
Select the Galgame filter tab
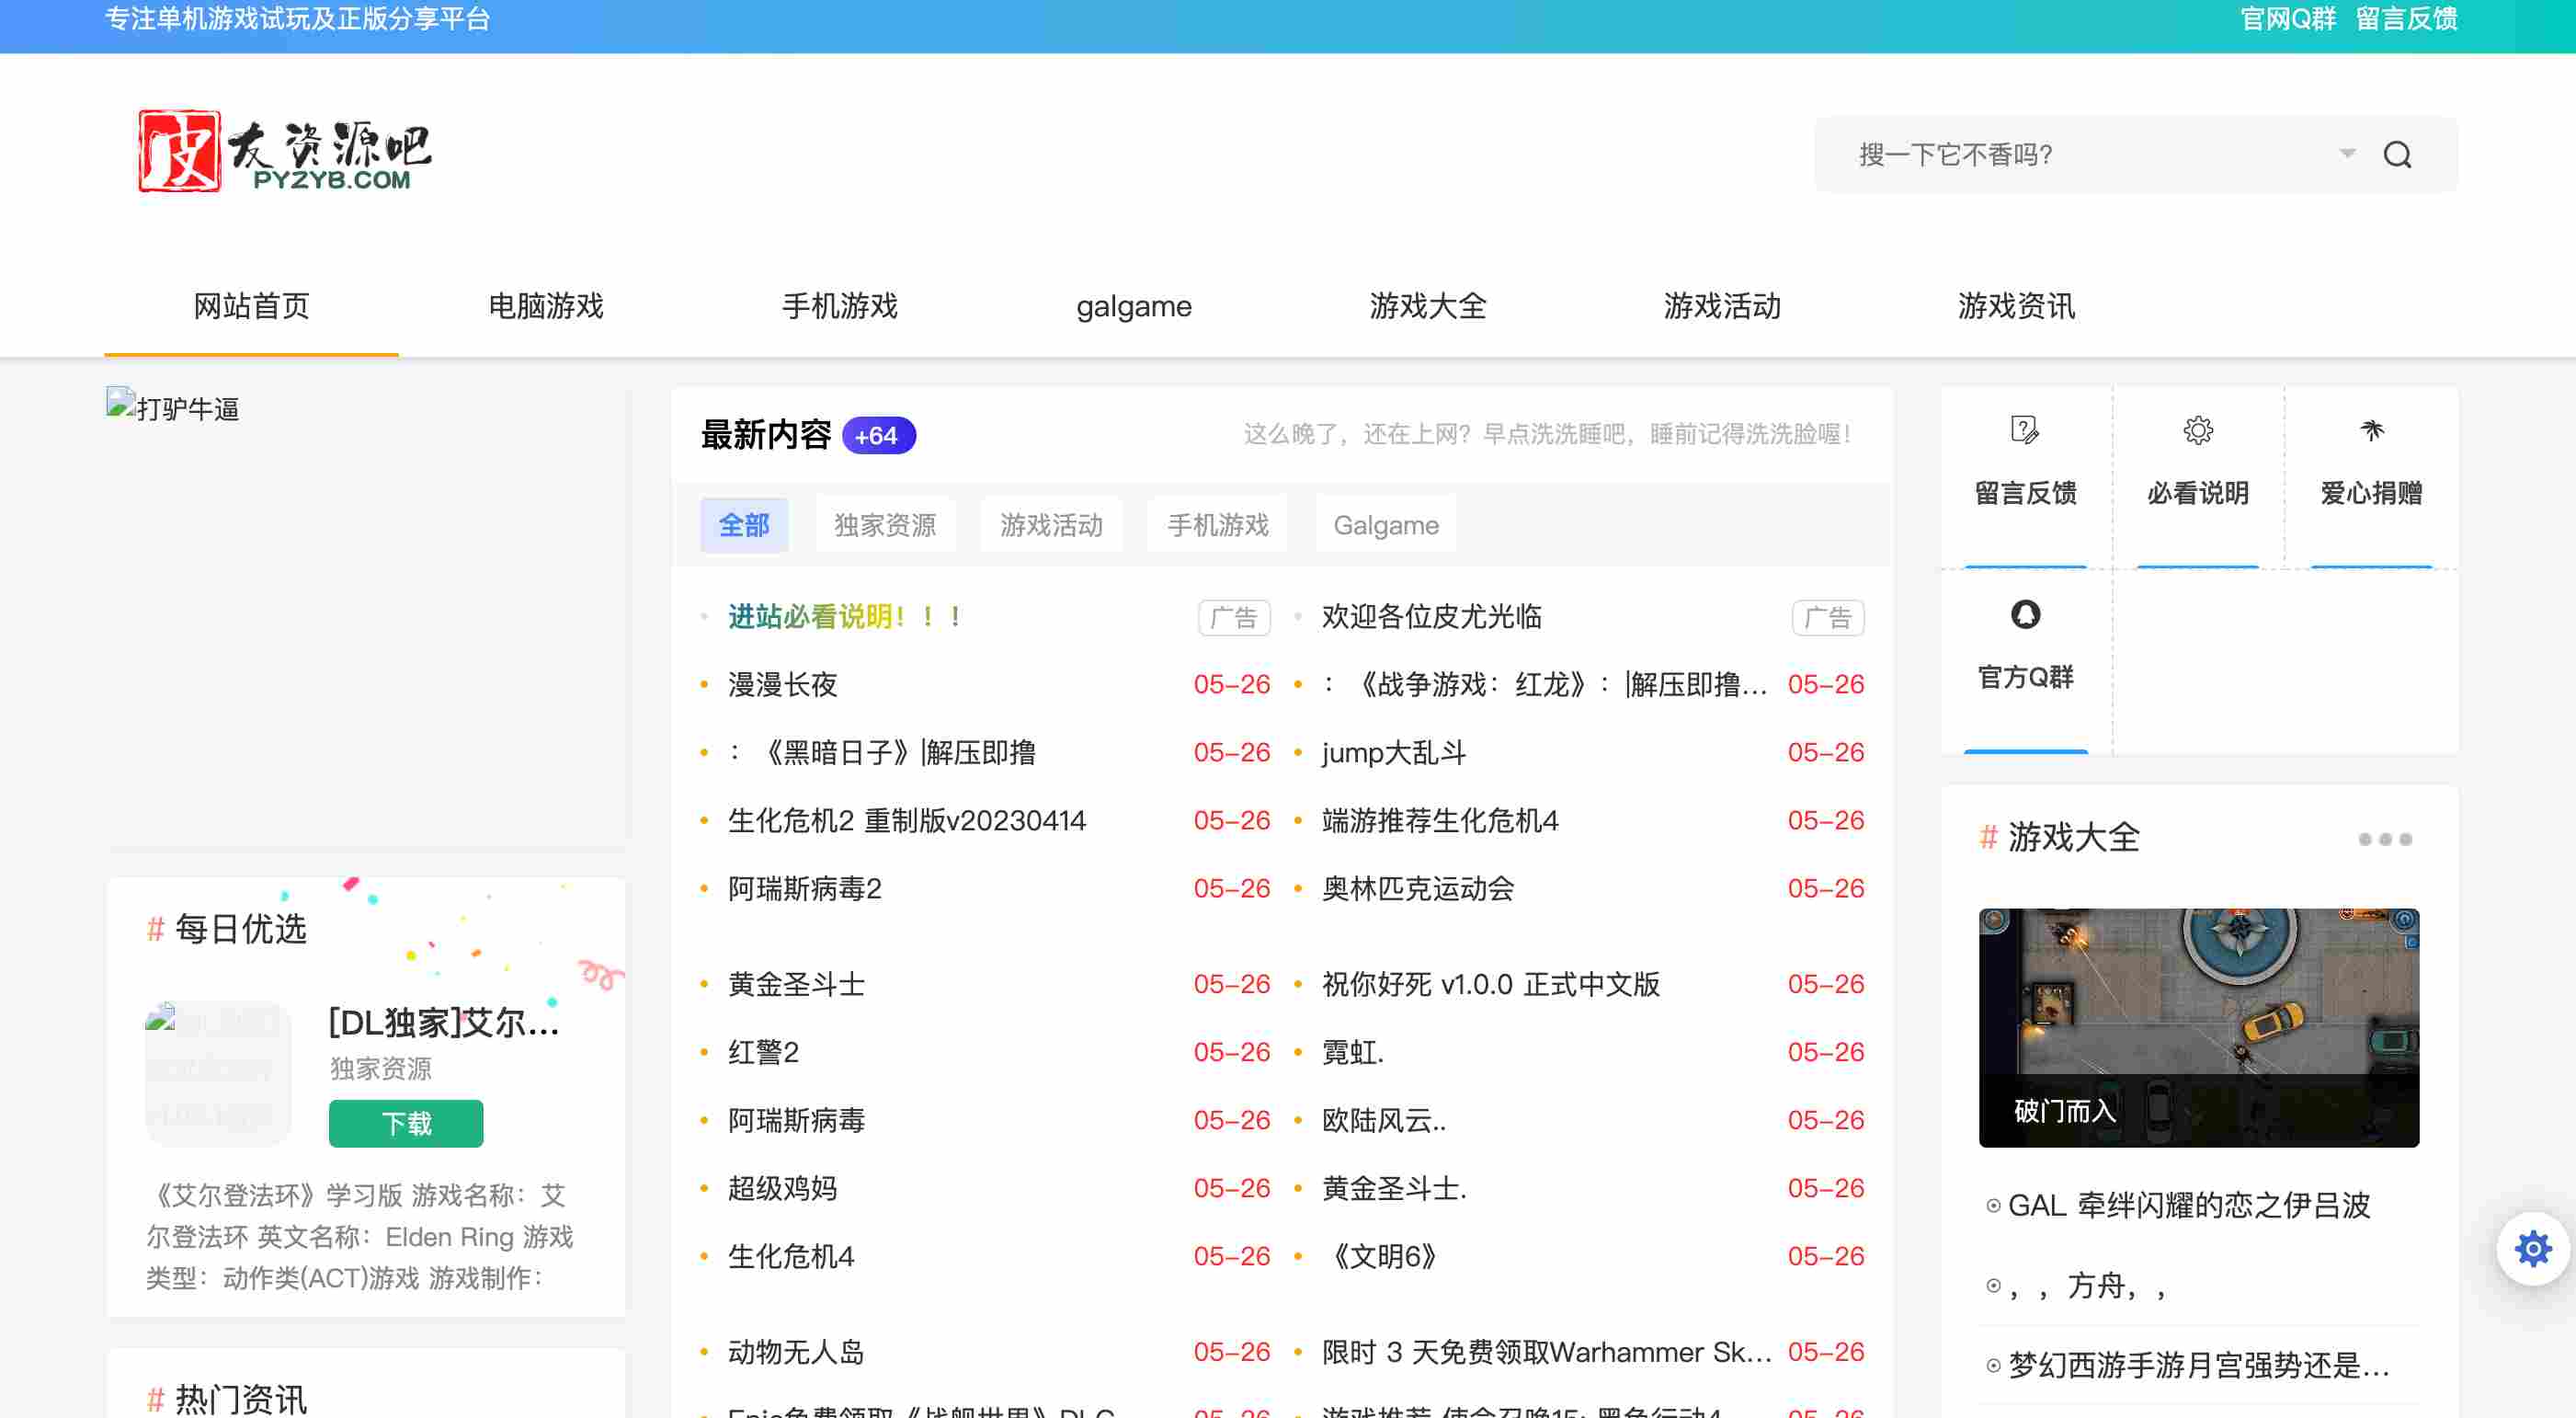pos(1385,525)
